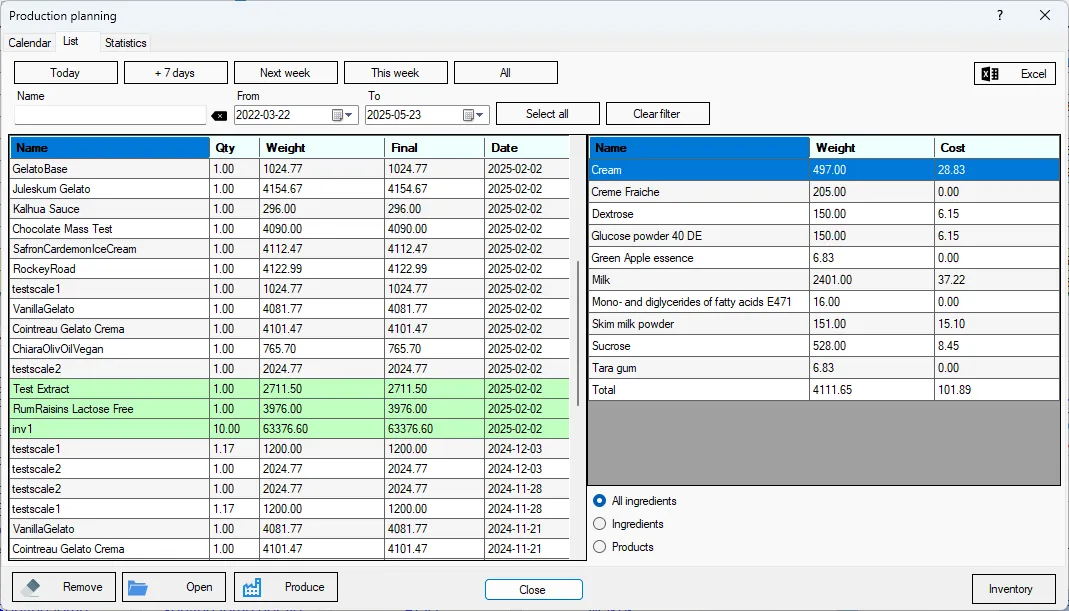Click the Open button with folder icon
The height and width of the screenshot is (611, 1069).
point(174,587)
